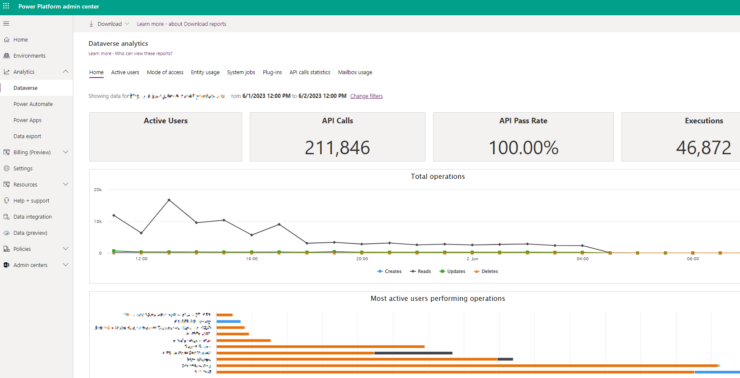Expand the Admin centers chevron

[x=66, y=265]
